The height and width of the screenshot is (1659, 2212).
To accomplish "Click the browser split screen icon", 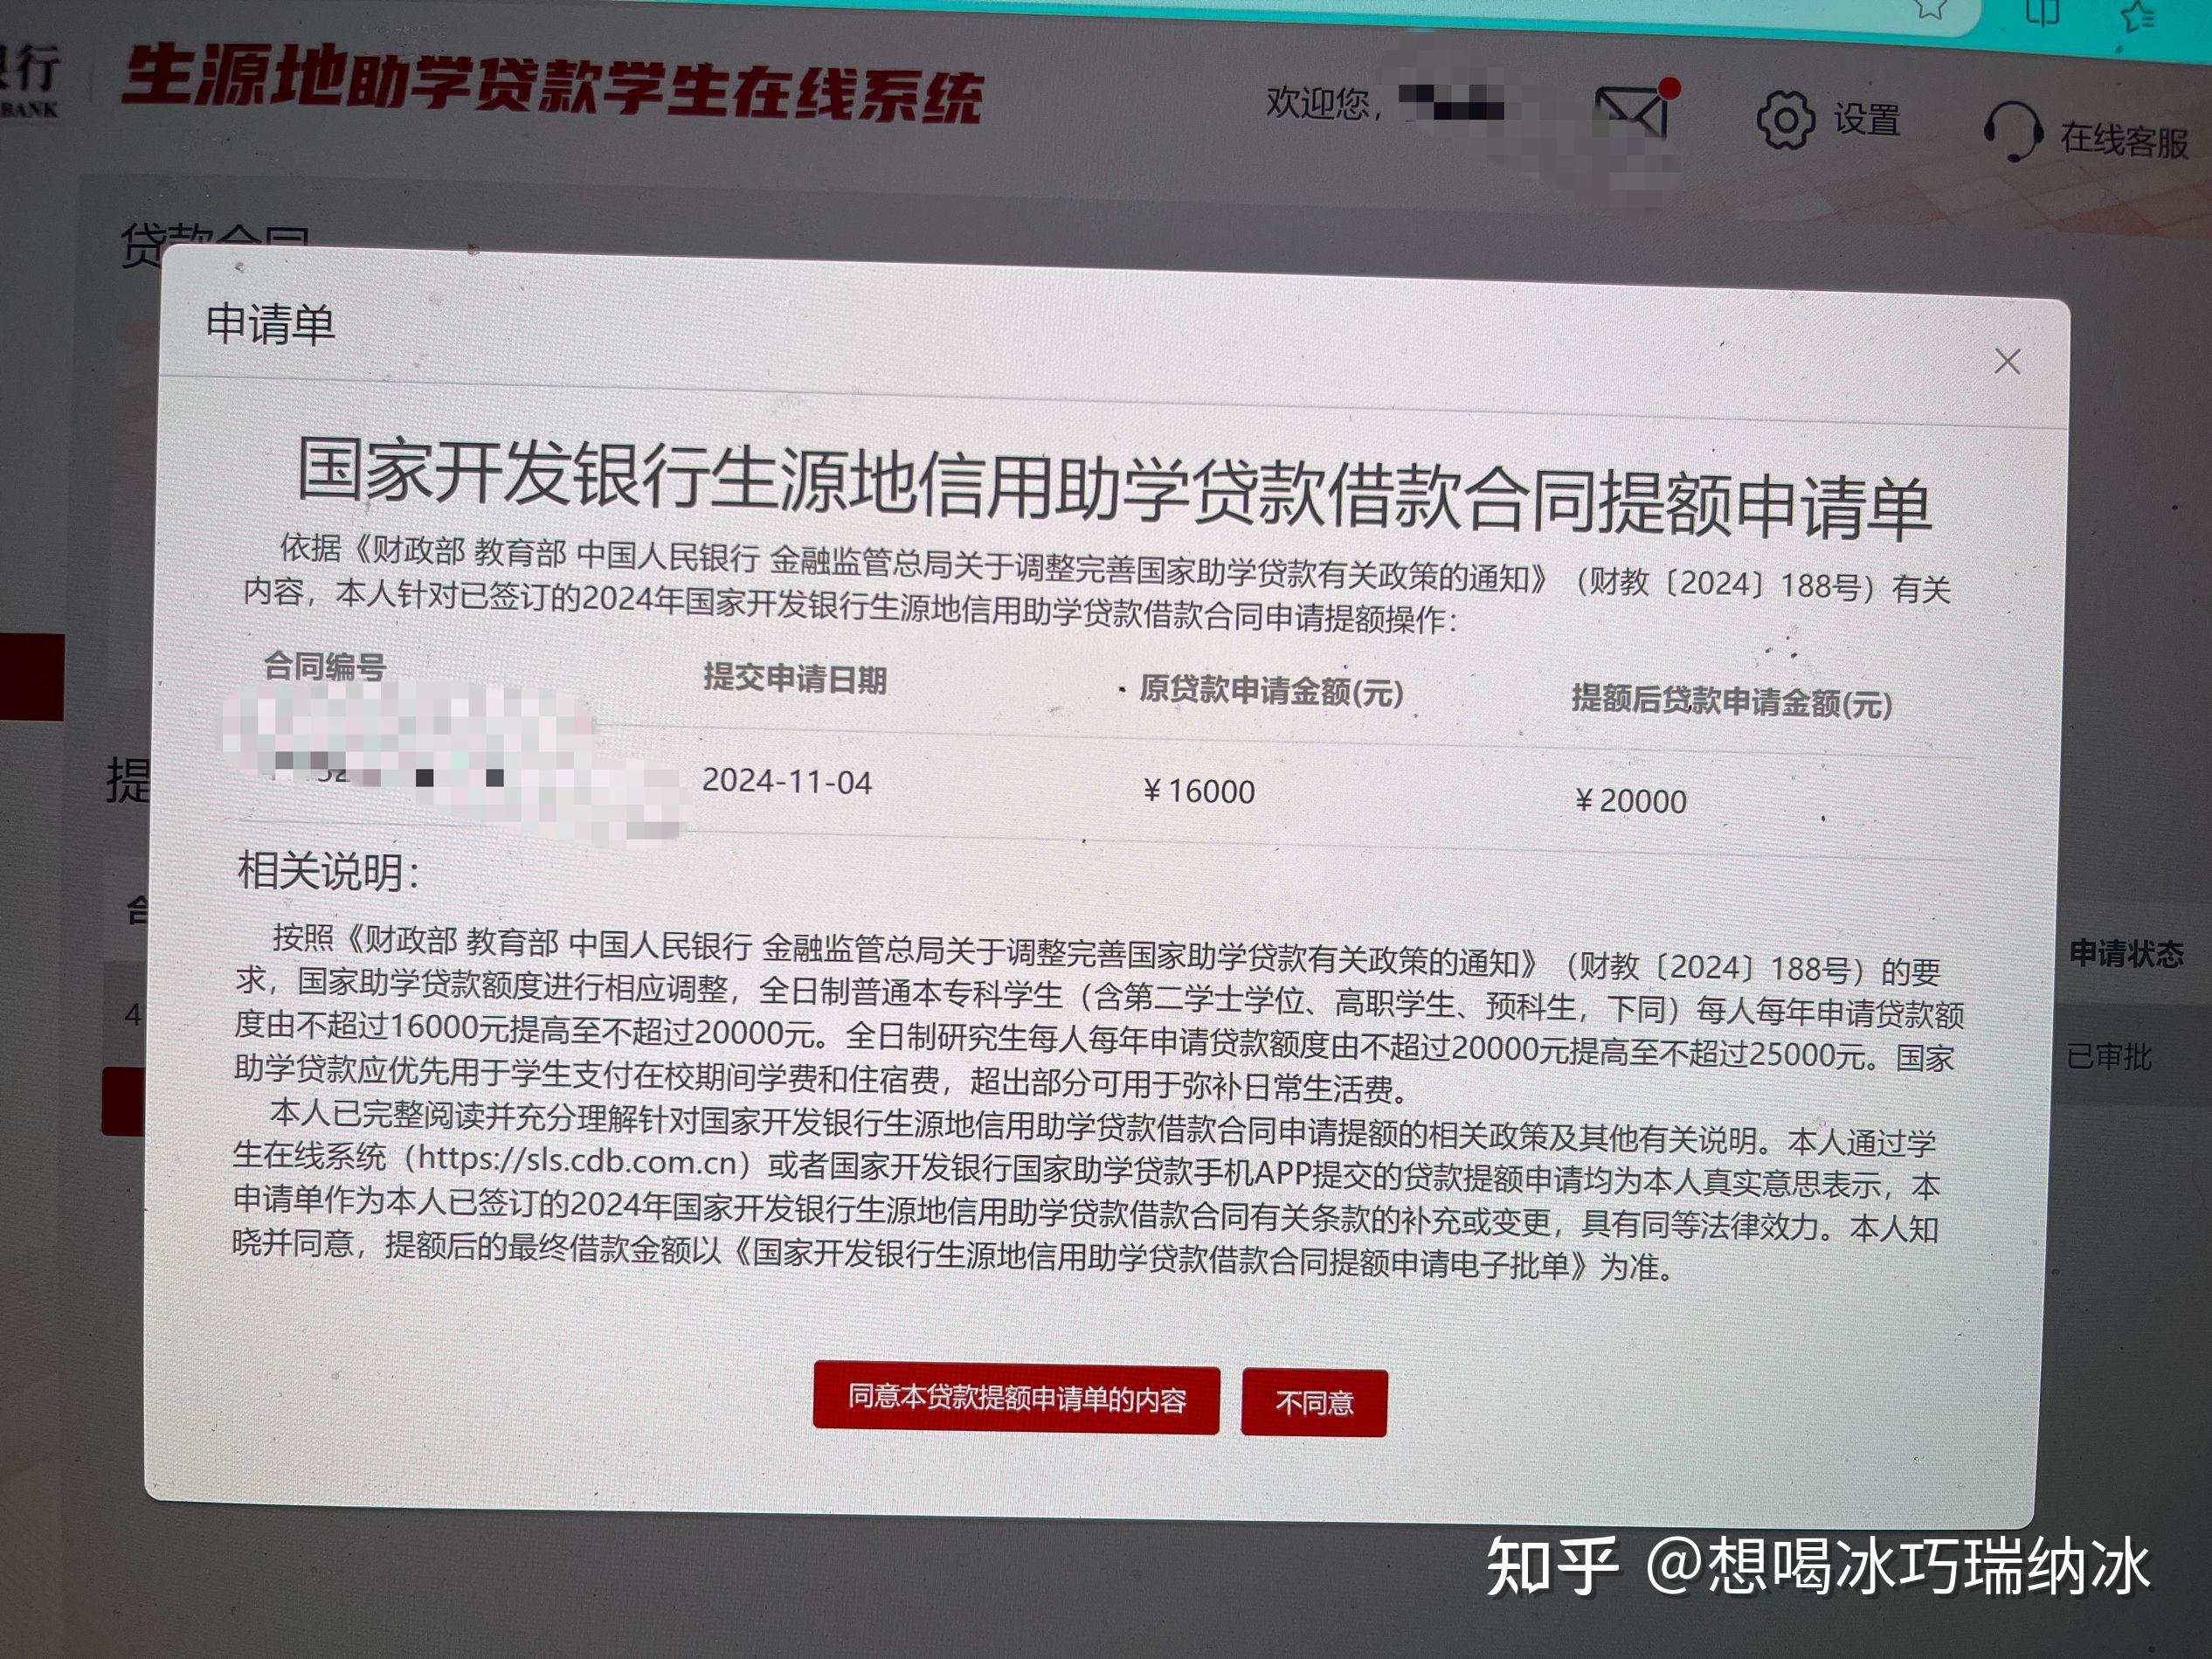I will (x=2042, y=11).
